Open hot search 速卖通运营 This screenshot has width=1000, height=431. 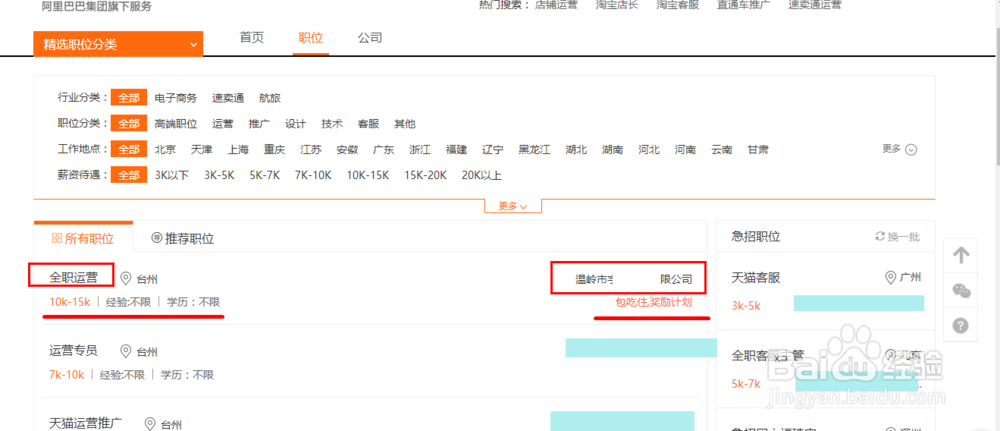point(814,4)
